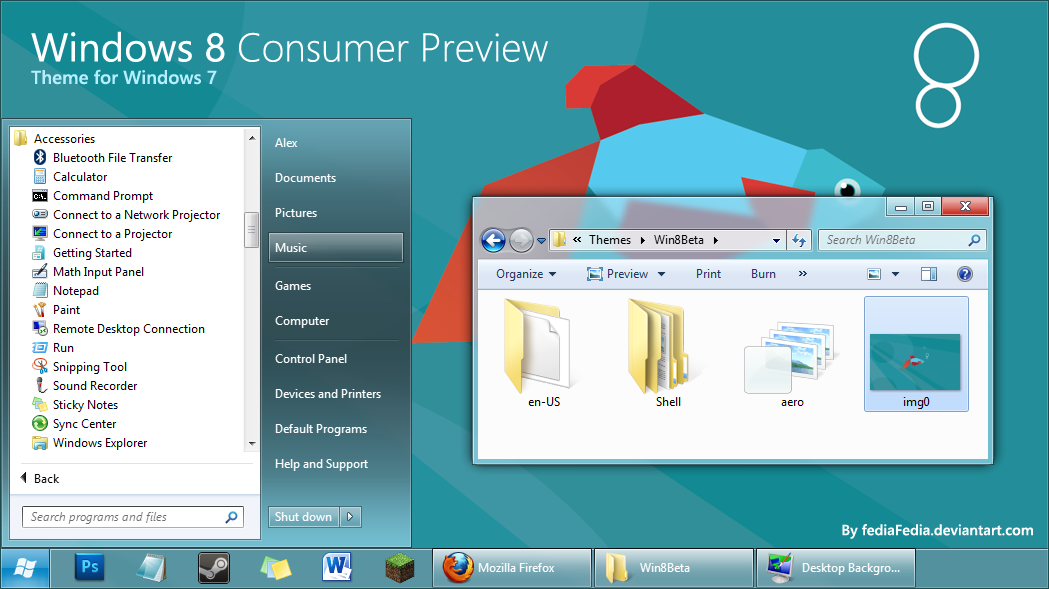Open recent pages dropdown arrow
Image resolution: width=1049 pixels, height=589 pixels.
541,241
